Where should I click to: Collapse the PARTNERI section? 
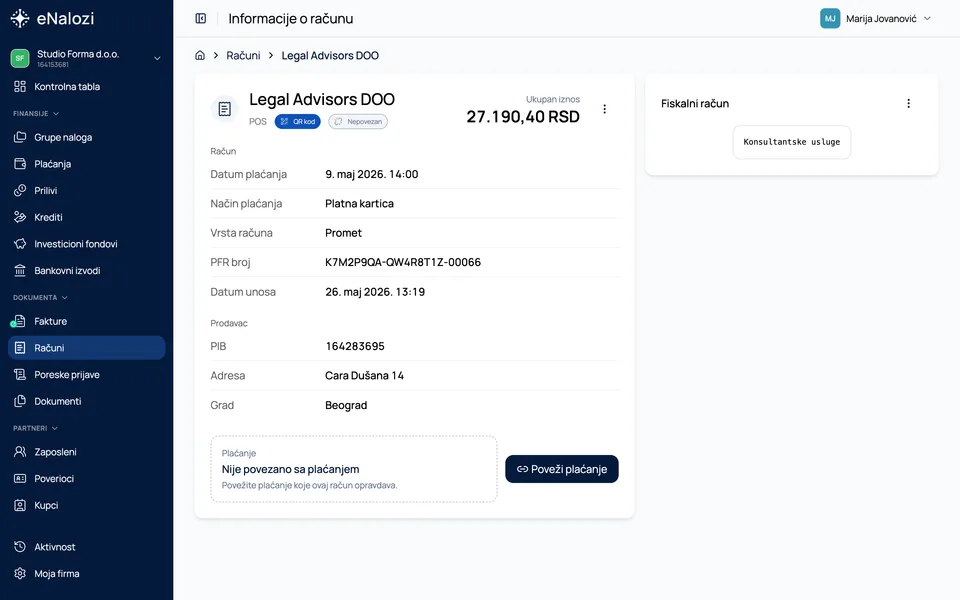36,428
